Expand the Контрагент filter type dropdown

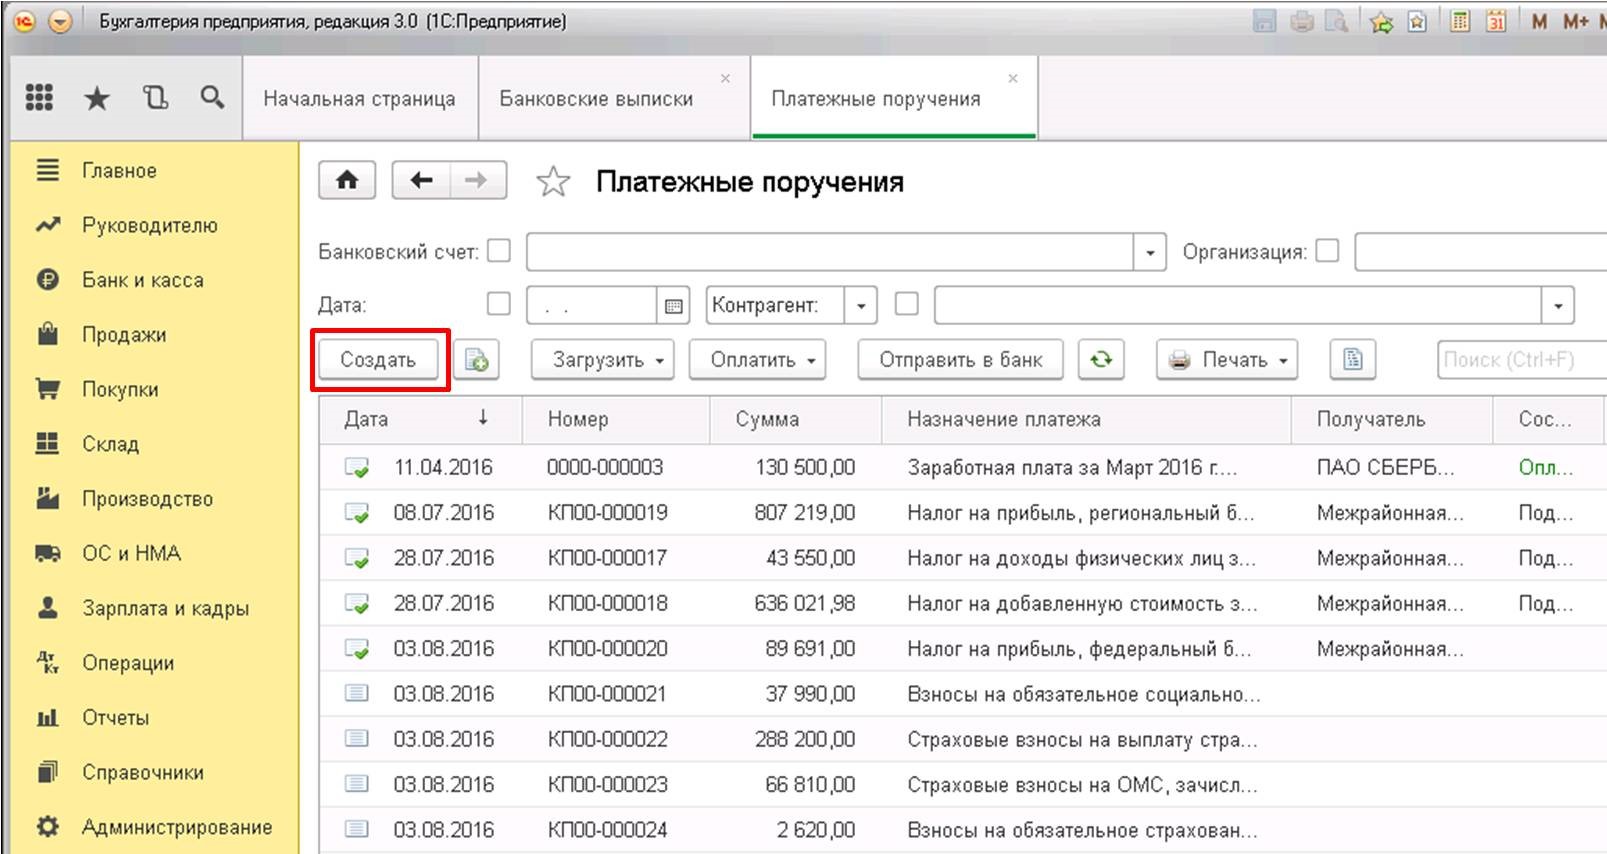point(861,306)
